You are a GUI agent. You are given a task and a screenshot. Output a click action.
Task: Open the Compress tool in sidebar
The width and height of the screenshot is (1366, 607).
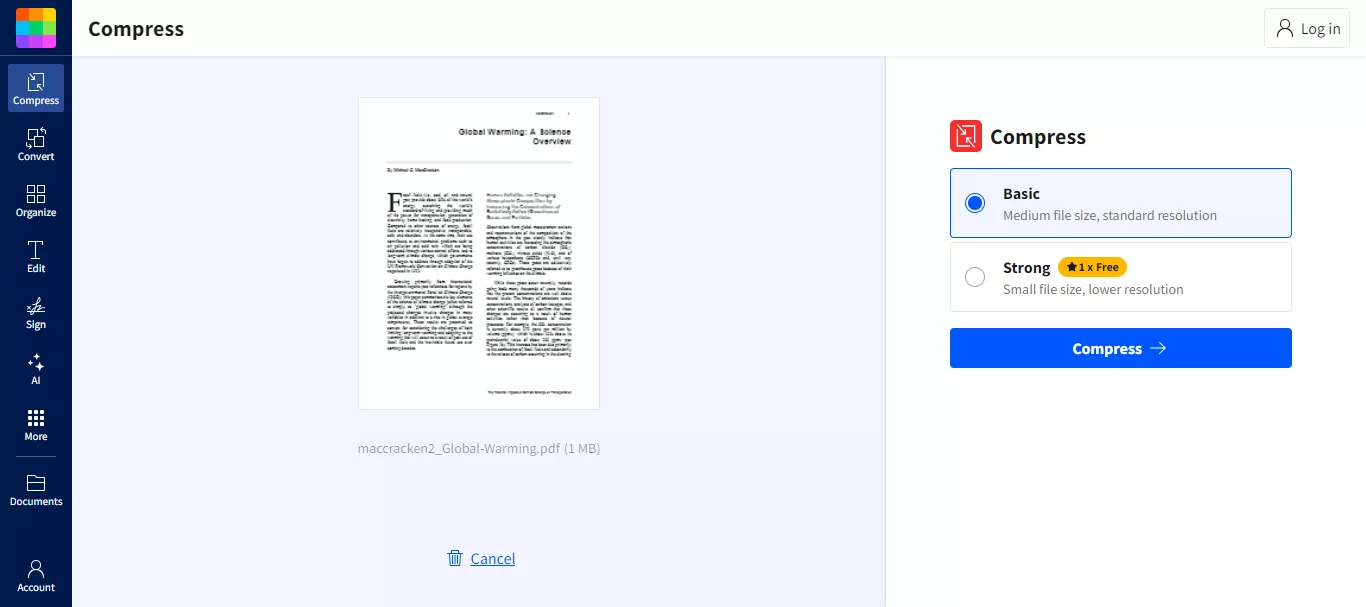click(36, 88)
